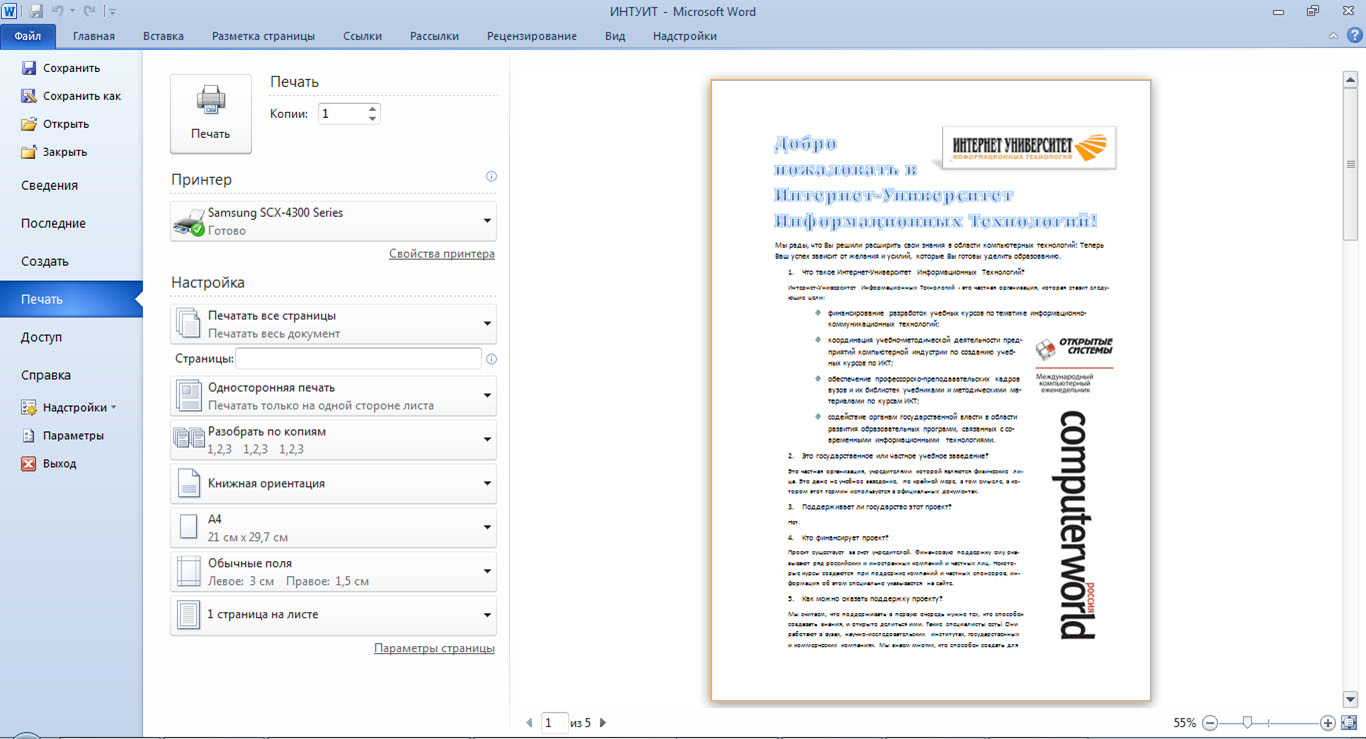Collapse the ribbon with the caret icon
The width and height of the screenshot is (1366, 739).
[1331, 35]
